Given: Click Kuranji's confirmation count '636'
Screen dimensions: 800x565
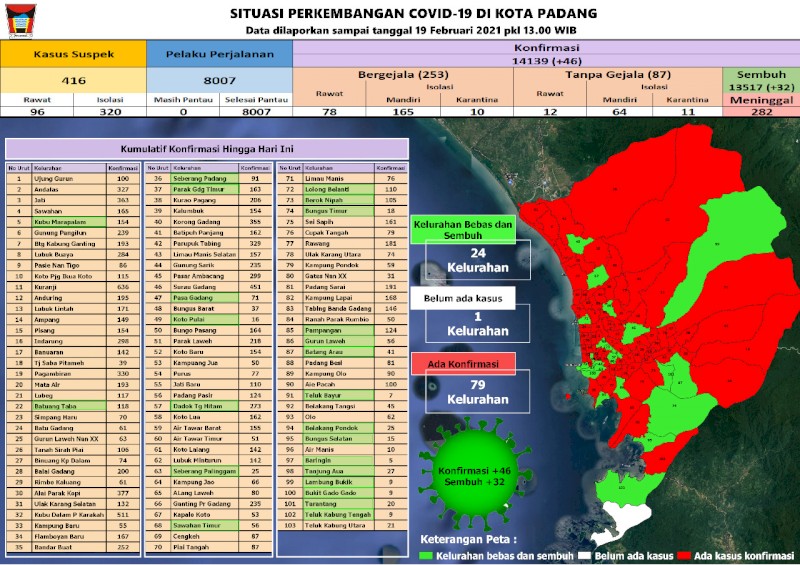Looking at the screenshot, I should (x=122, y=287).
